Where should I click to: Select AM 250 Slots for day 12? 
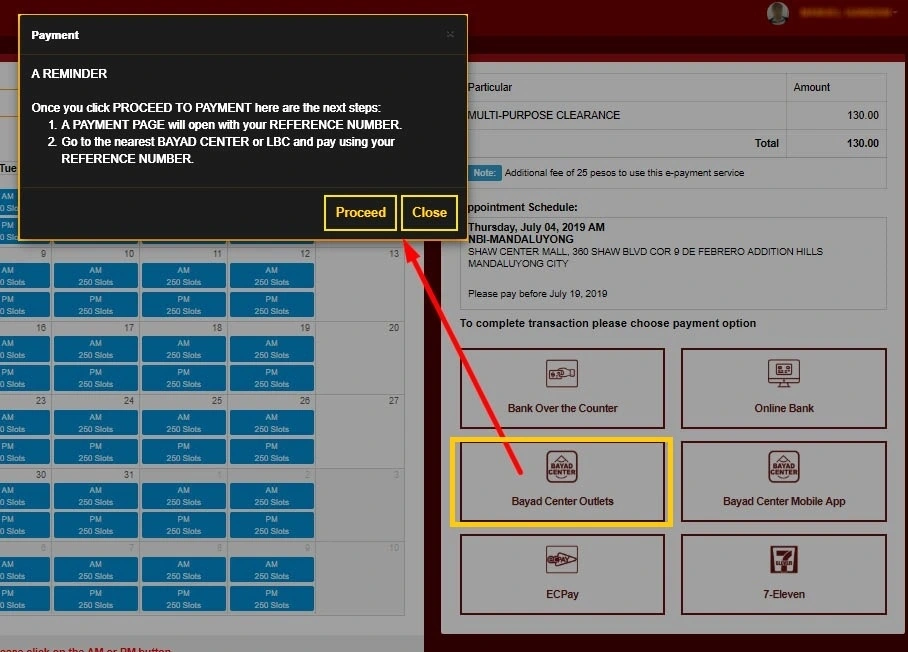tap(272, 276)
